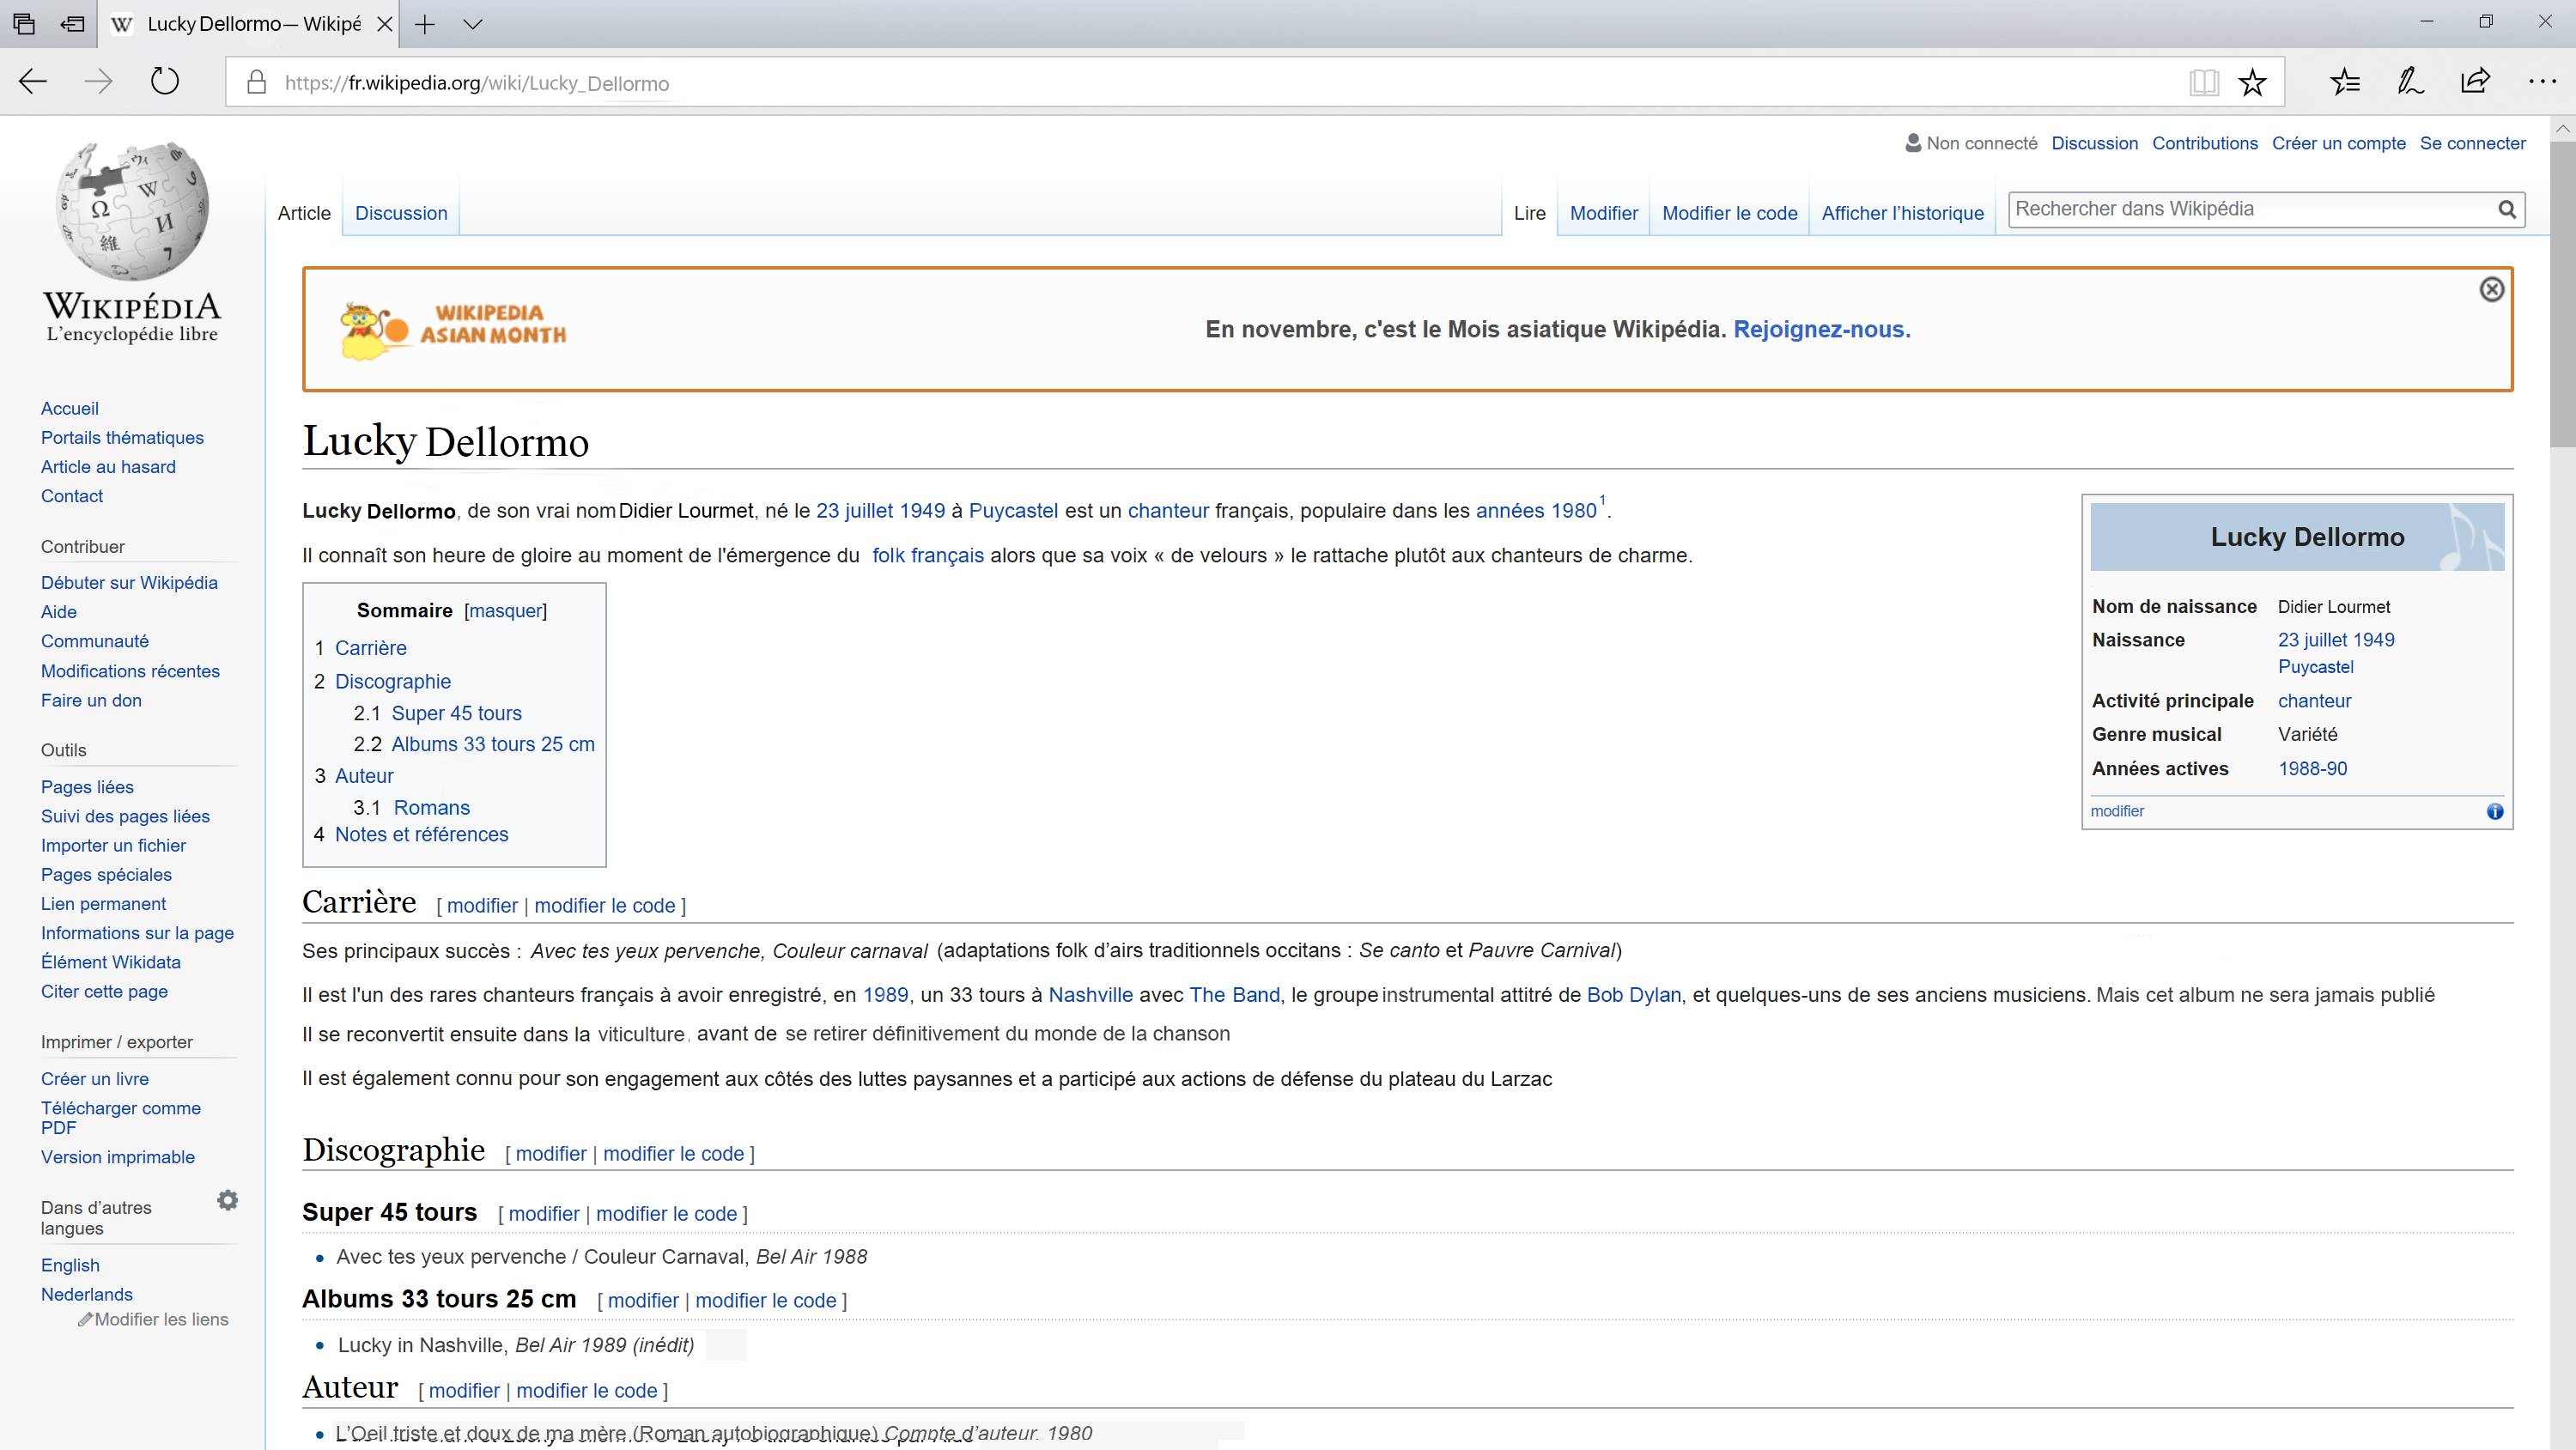This screenshot has height=1450, width=2576.
Task: Hide the Sommaire with masquer toggle
Action: pyautogui.click(x=505, y=611)
